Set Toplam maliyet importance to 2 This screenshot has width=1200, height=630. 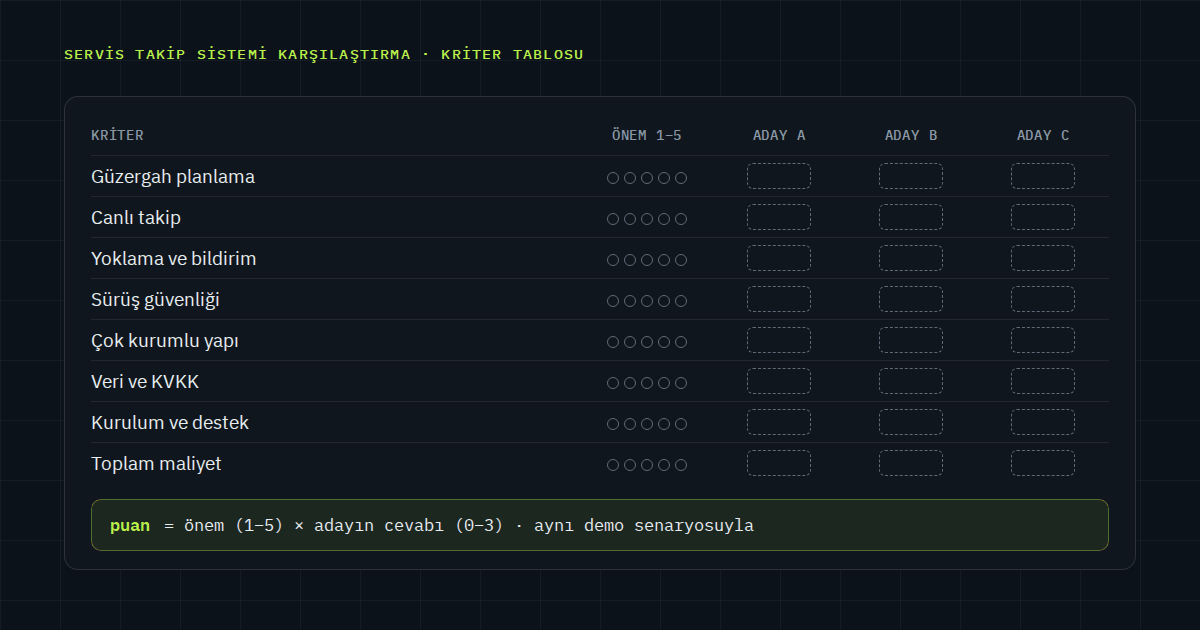pos(630,465)
